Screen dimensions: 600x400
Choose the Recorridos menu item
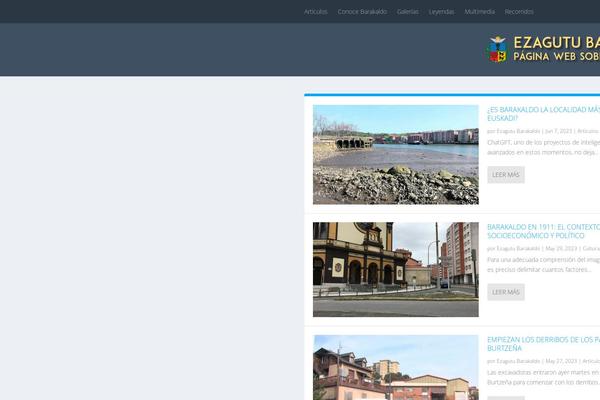[519, 12]
